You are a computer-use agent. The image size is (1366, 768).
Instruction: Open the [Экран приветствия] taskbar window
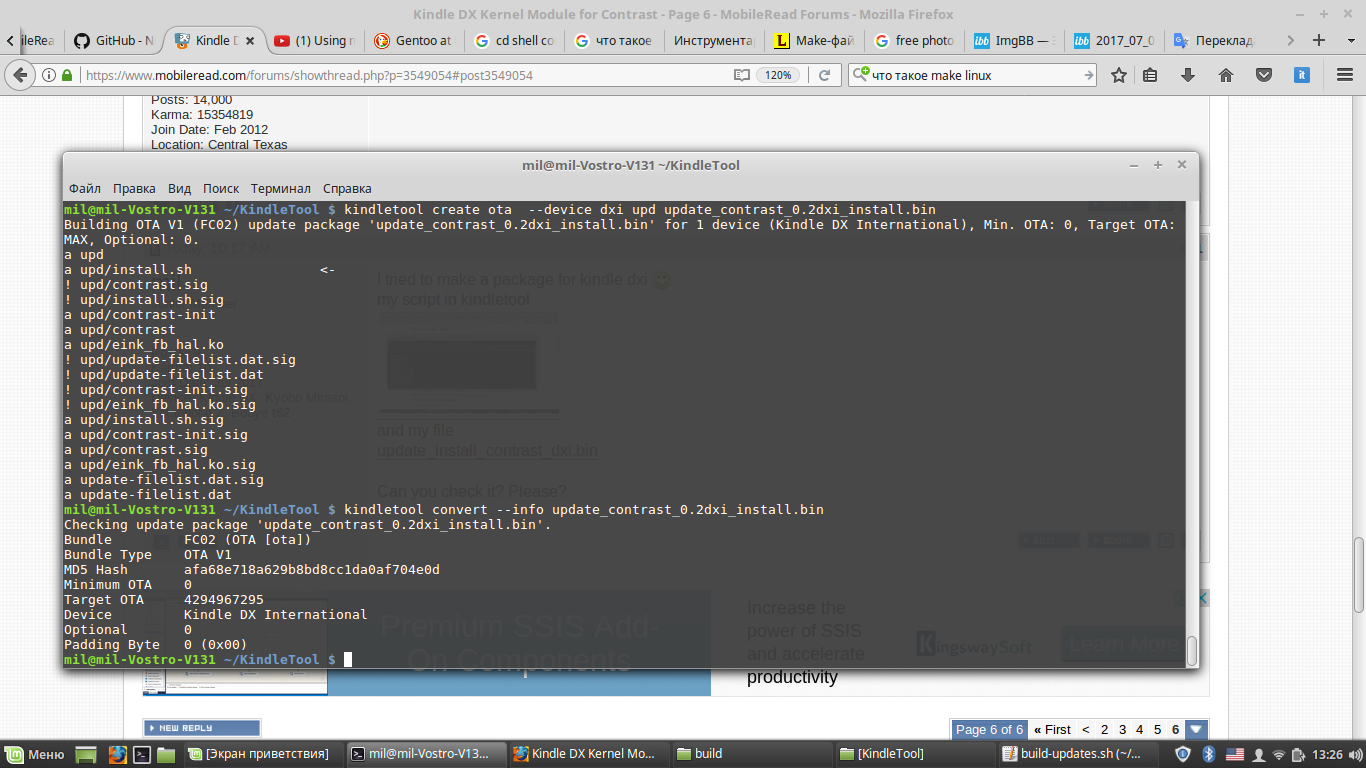[x=262, y=754]
